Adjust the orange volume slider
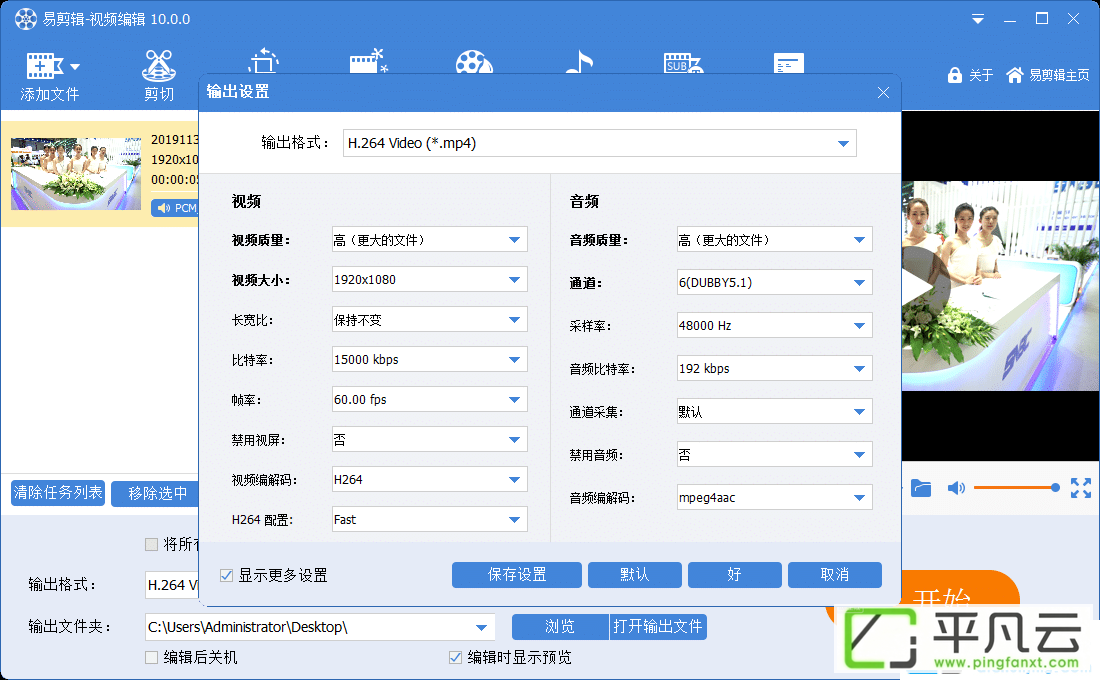 tap(1017, 487)
